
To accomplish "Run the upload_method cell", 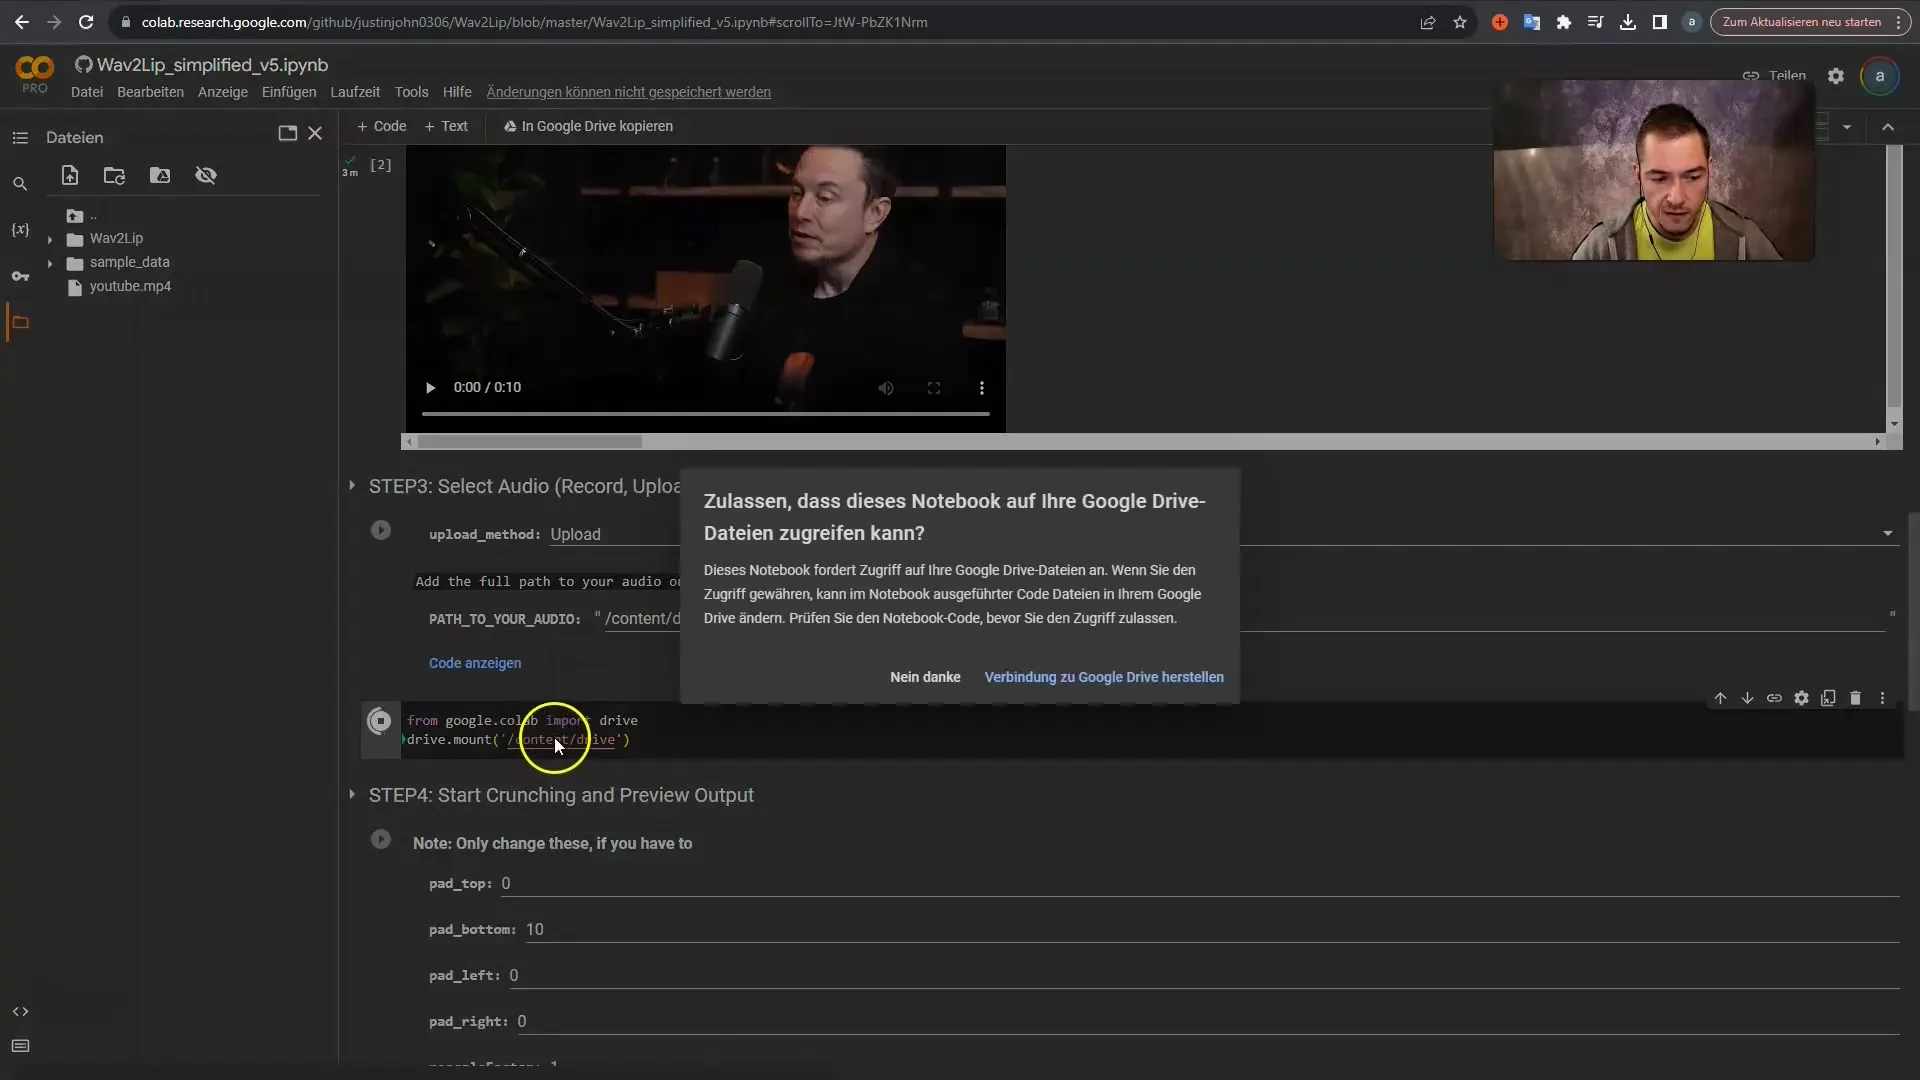I will [381, 530].
